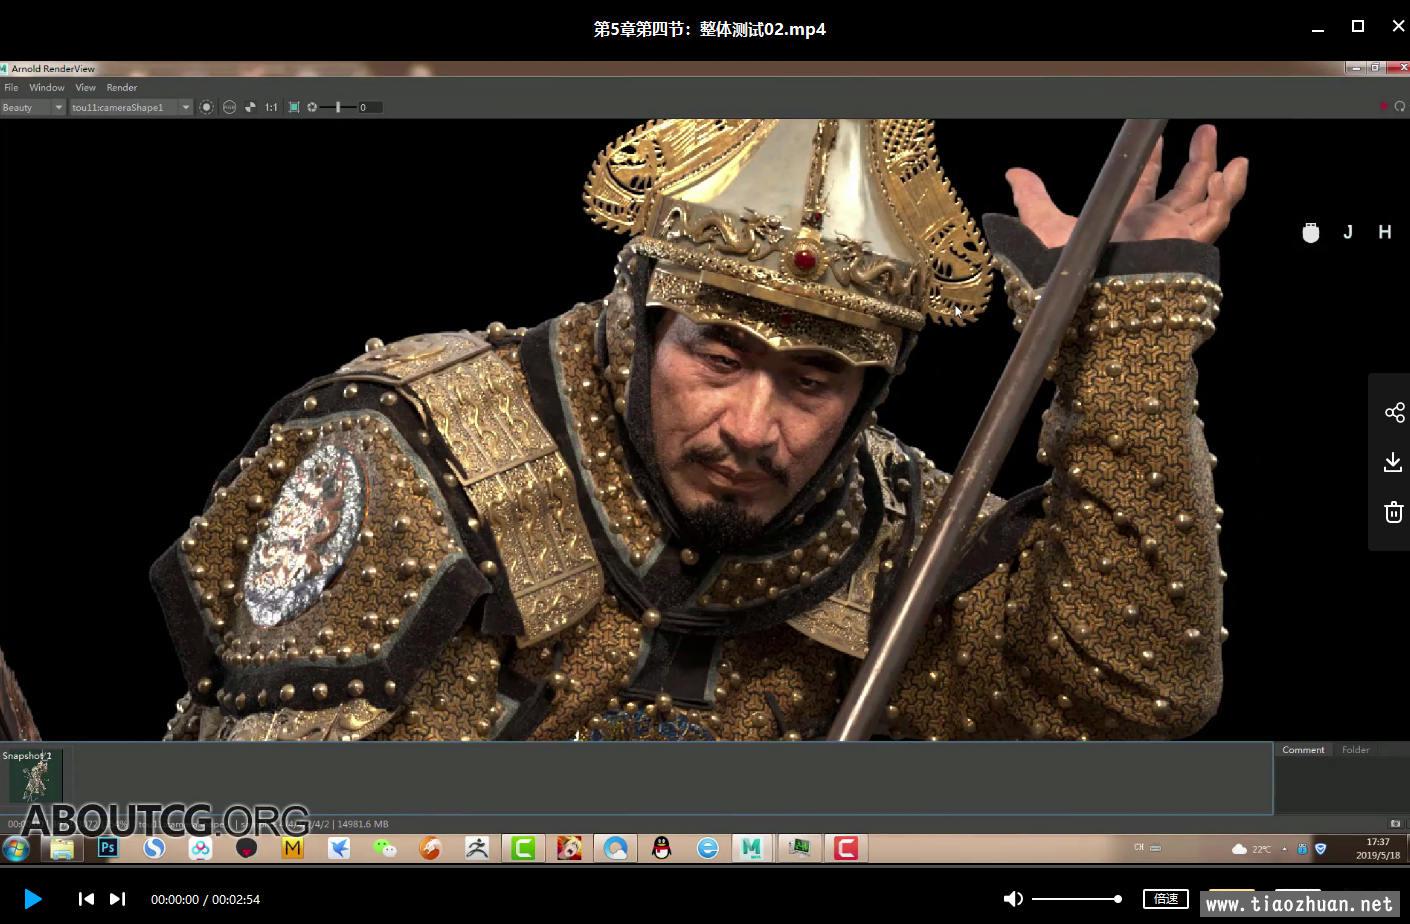Open WeChat from taskbar
Viewport: 1410px width, 924px height.
point(385,849)
